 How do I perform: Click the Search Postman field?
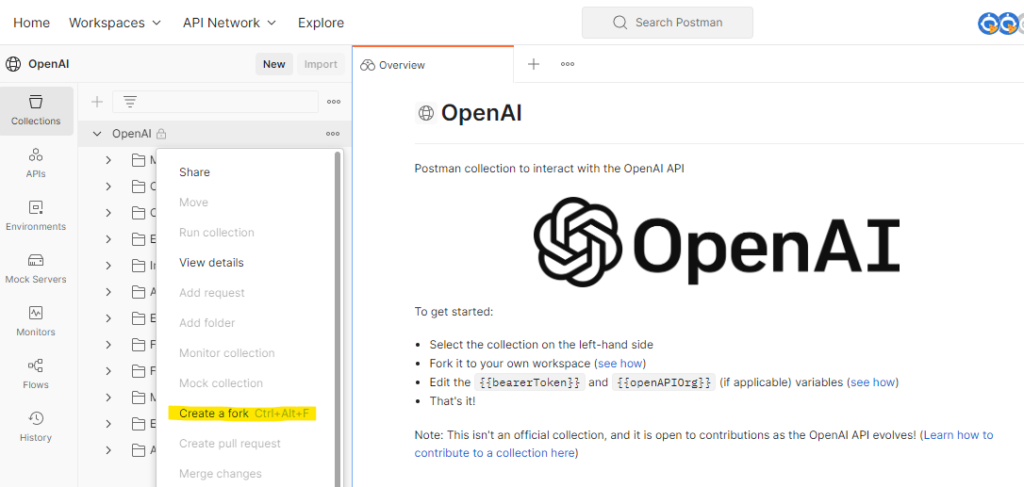[667, 22]
